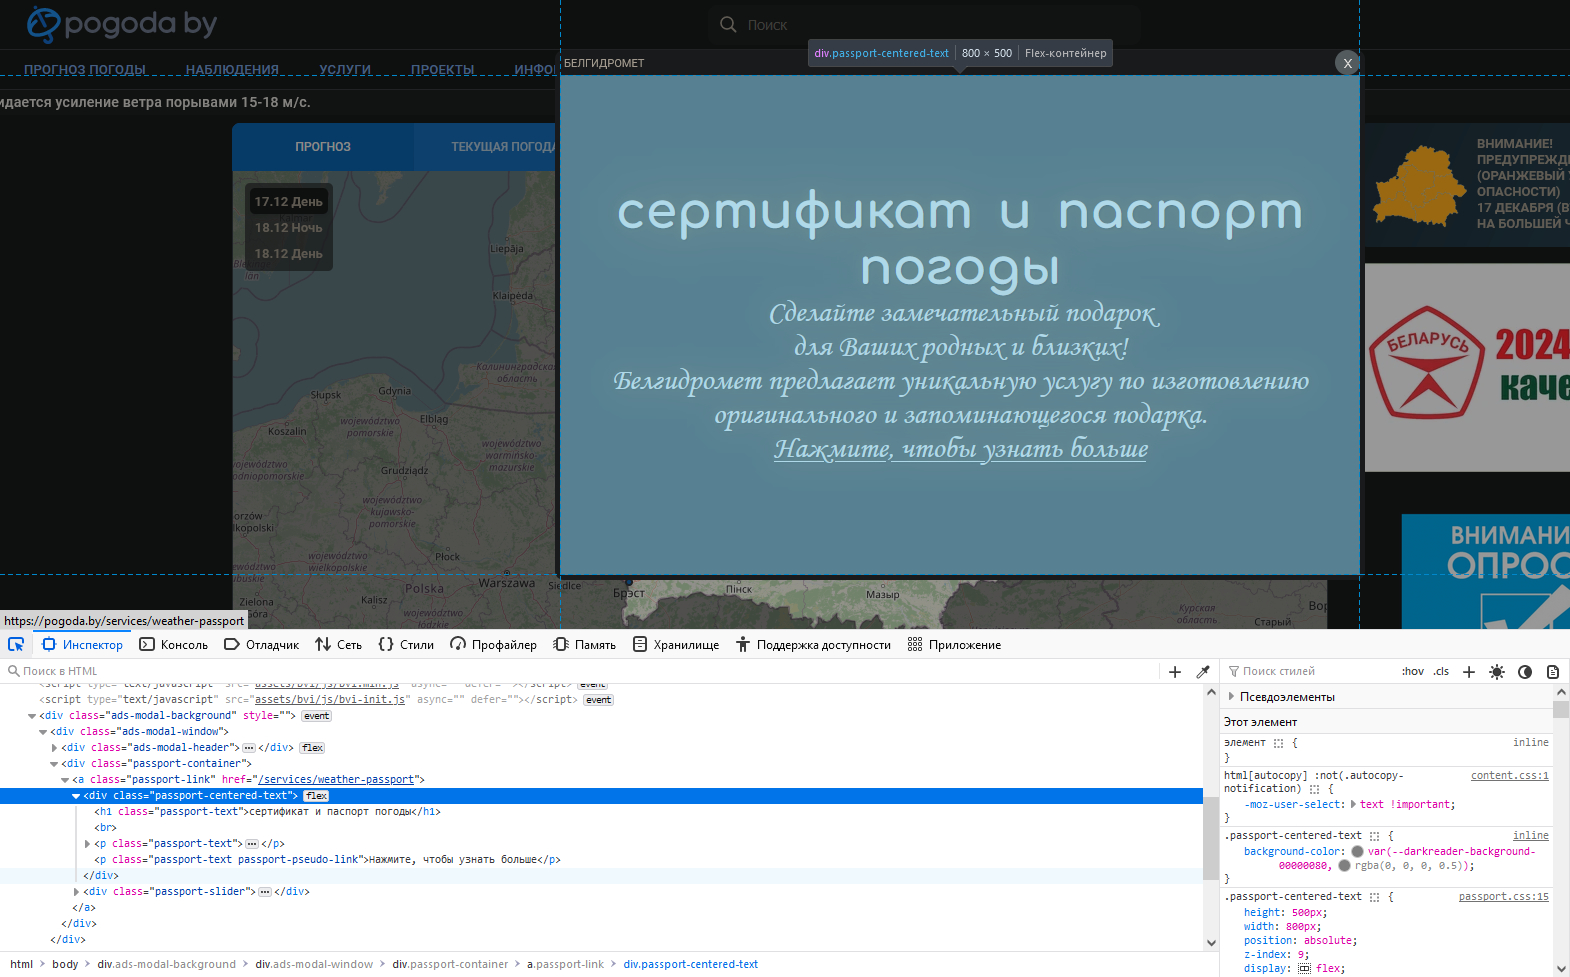This screenshot has width=1570, height=977.
Task: Open the НАБЛЮДЕНИЯ site menu
Action: click(232, 70)
